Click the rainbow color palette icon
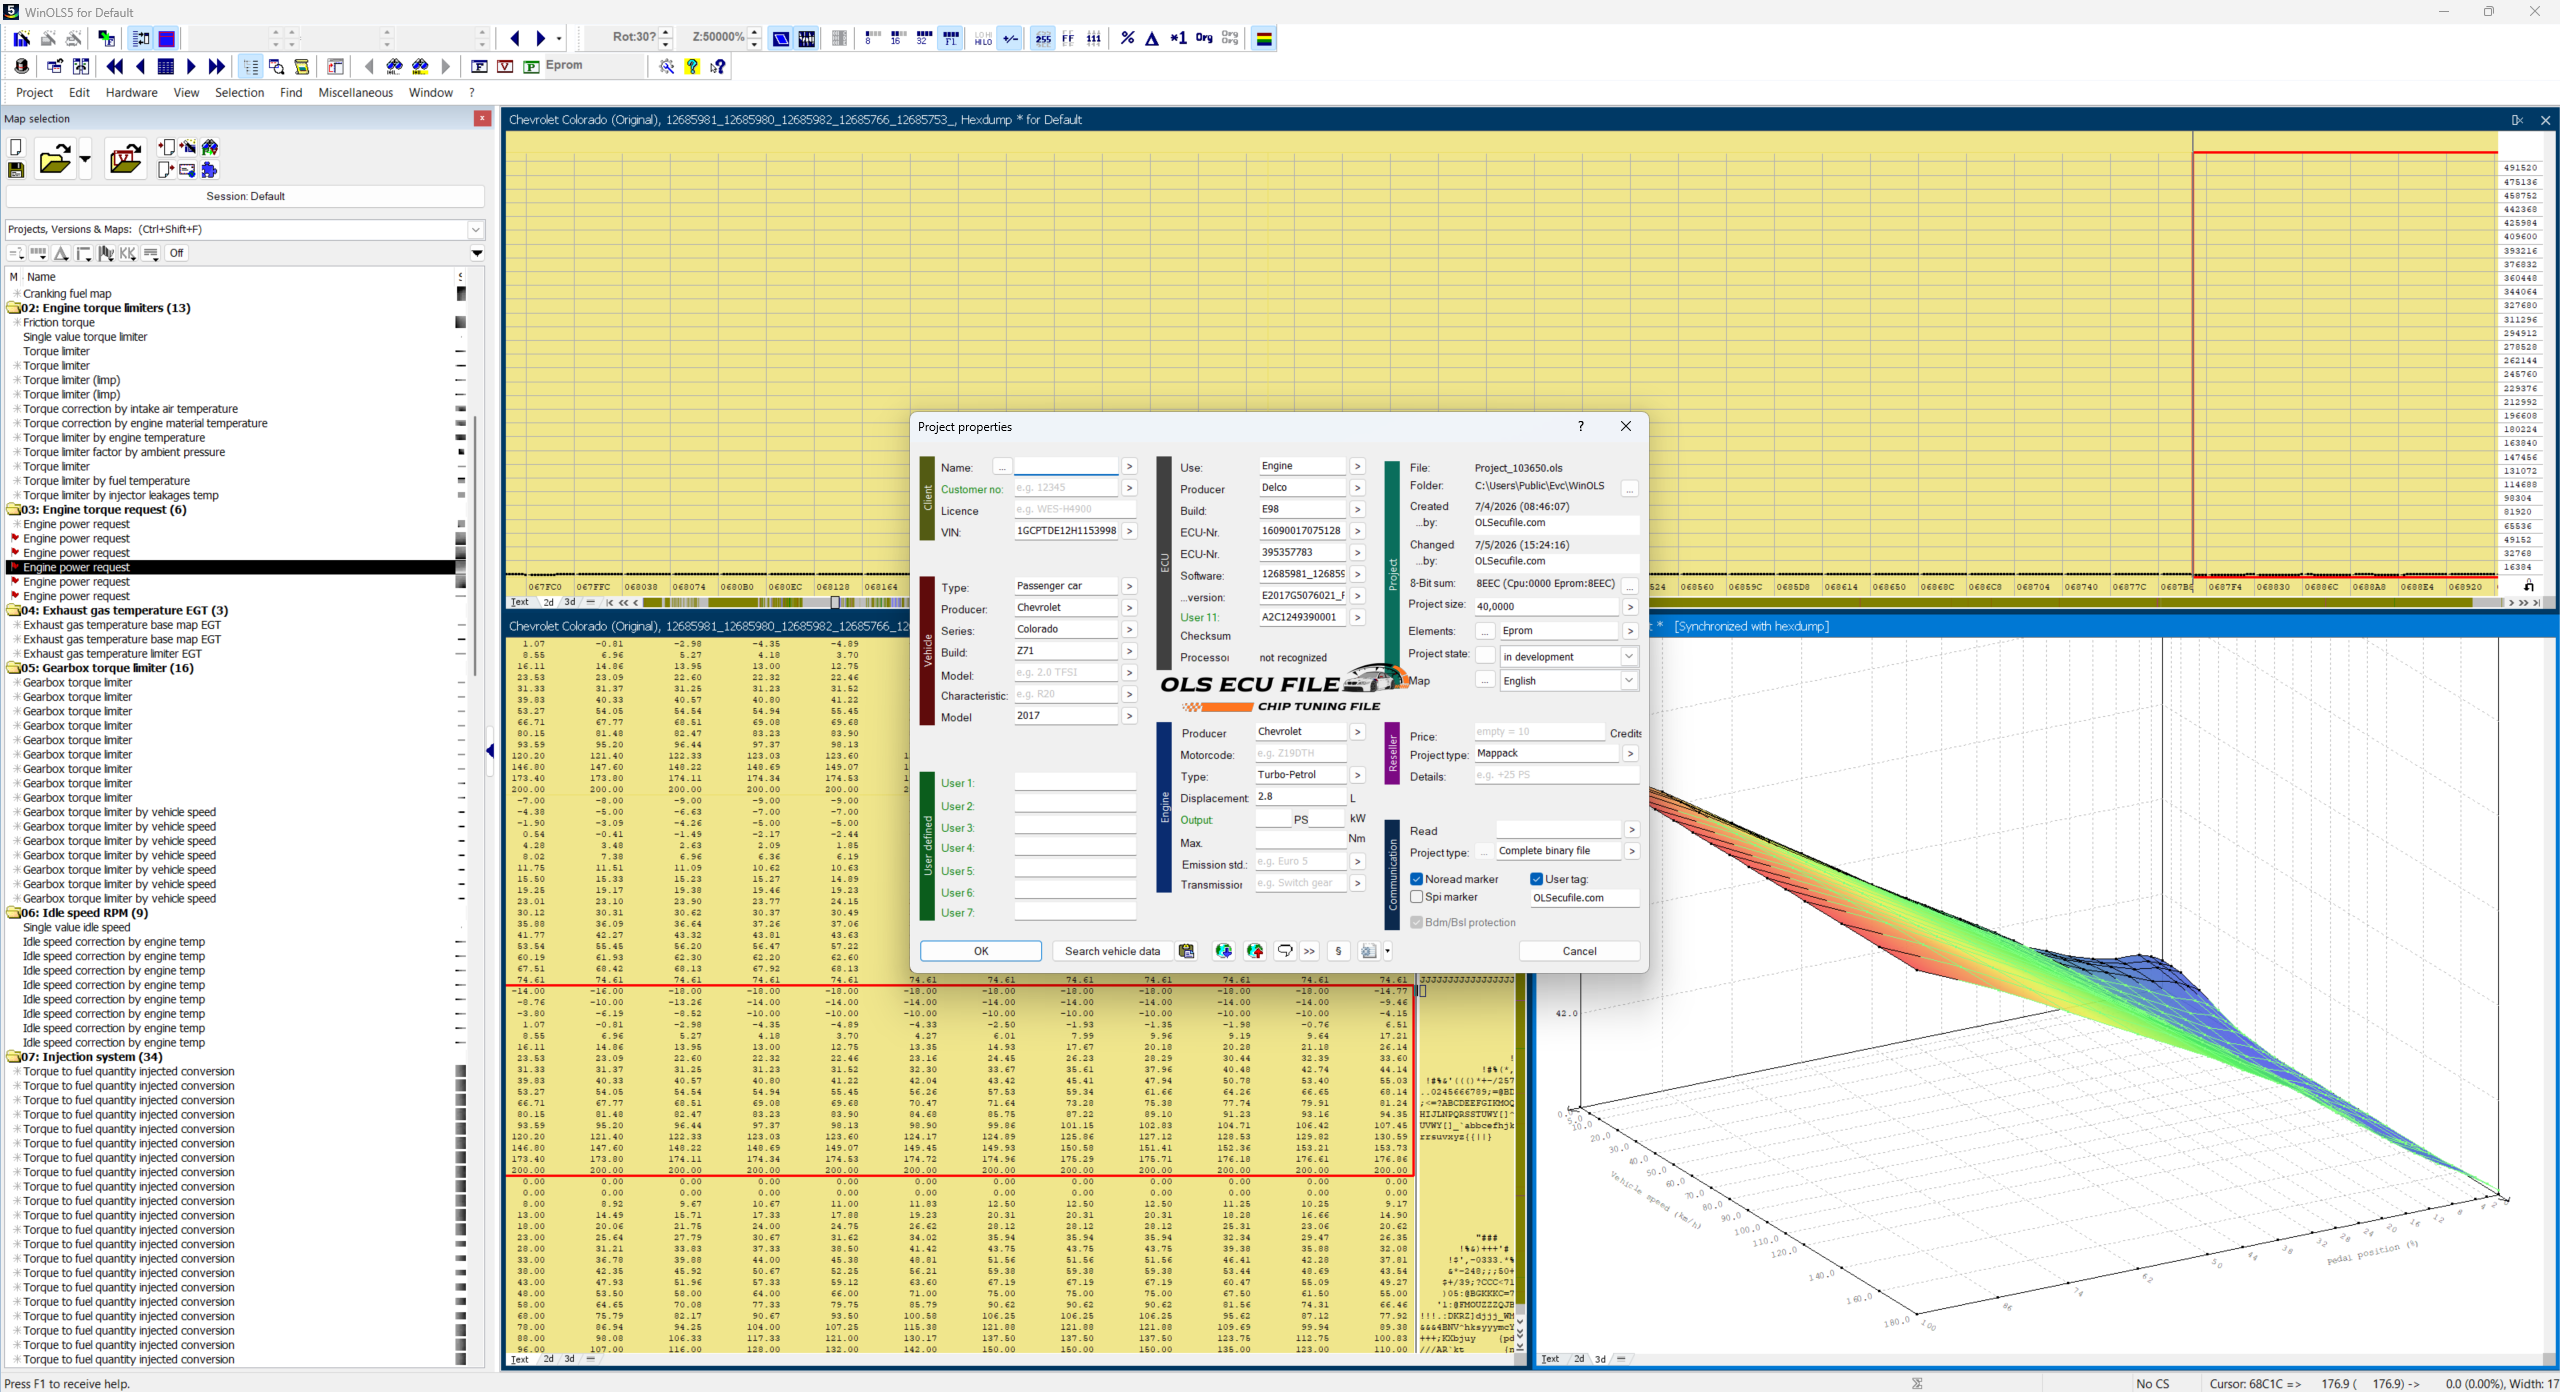Image resolution: width=2560 pixels, height=1392 pixels. pyautogui.click(x=1264, y=38)
